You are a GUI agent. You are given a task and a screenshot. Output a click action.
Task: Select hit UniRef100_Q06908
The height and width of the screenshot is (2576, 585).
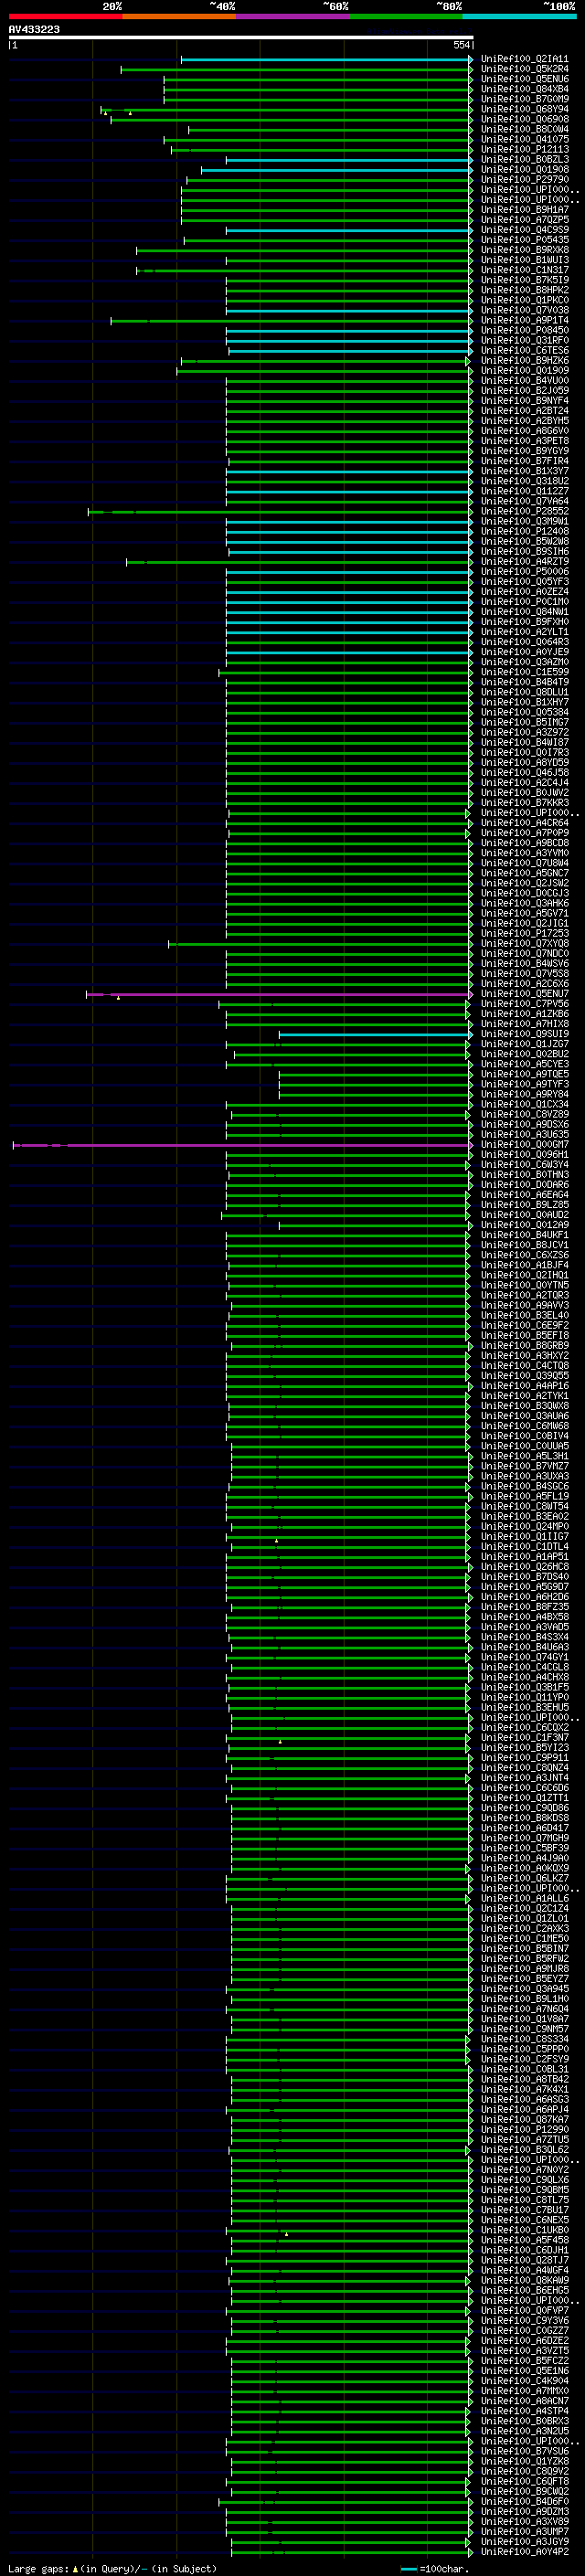[524, 120]
